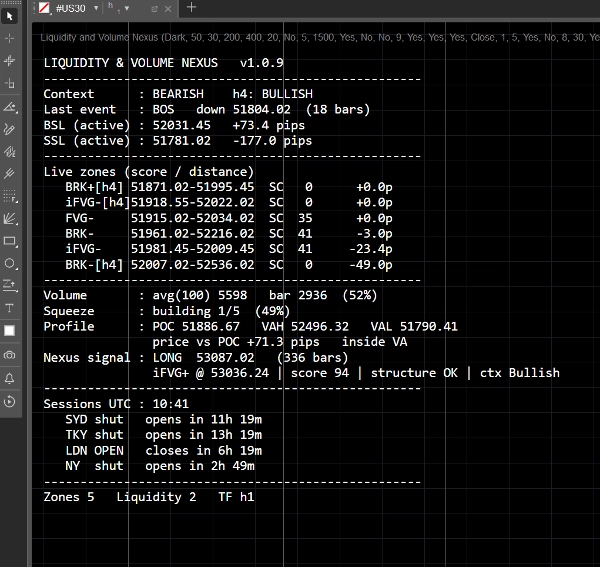Activate the thin crosshair tool
Screen dimensions: 600x567
tap(10, 38)
